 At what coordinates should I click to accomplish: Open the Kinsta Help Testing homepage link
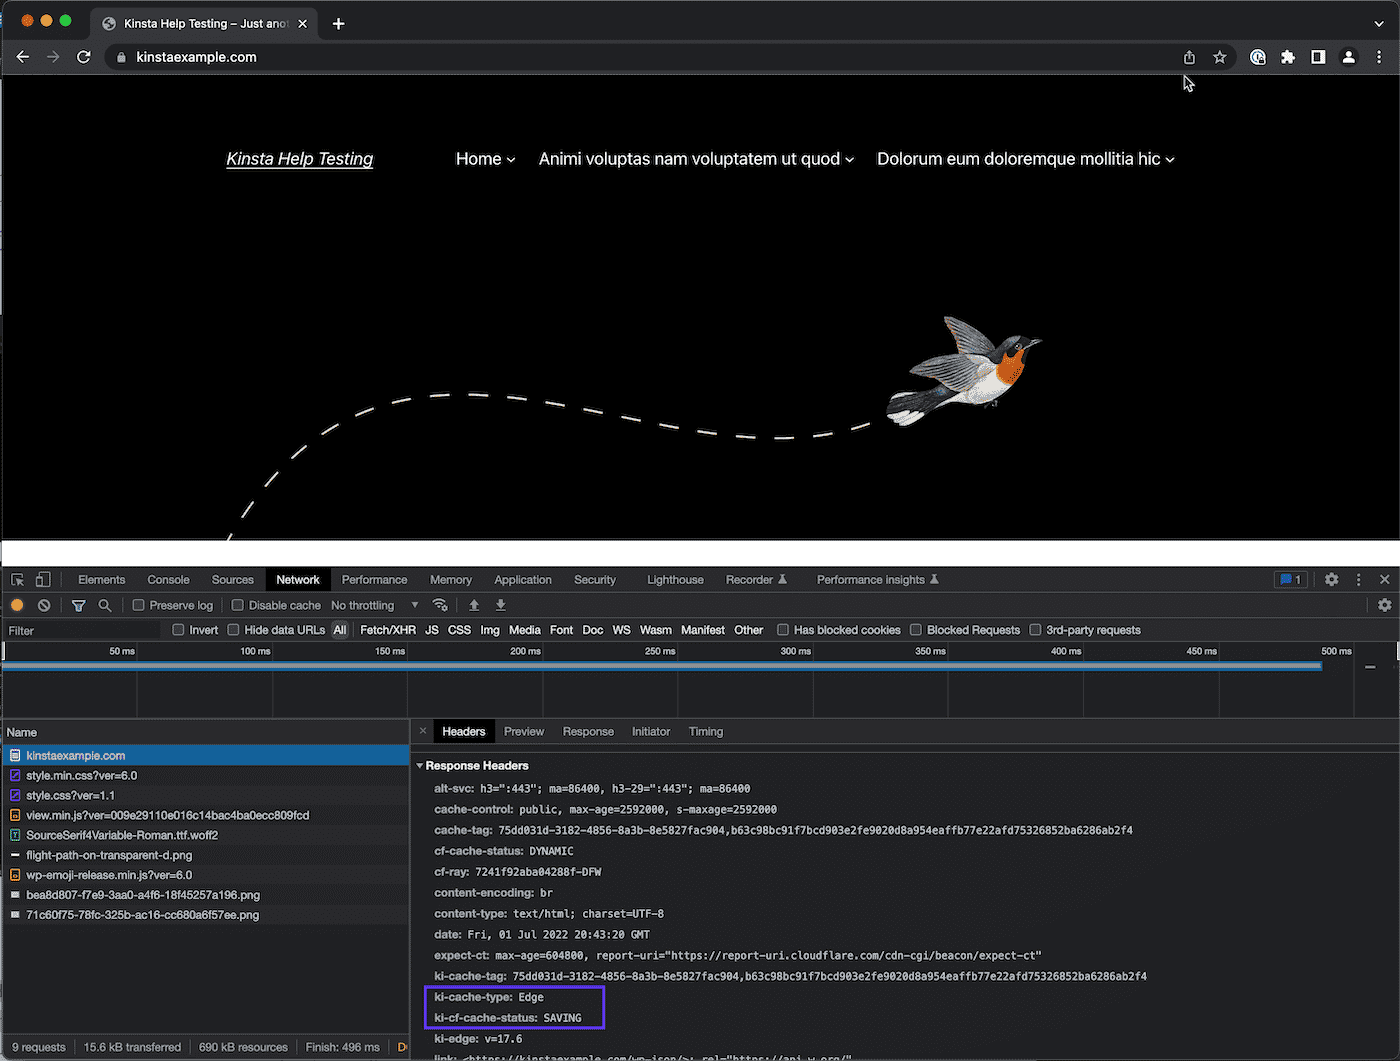(x=299, y=159)
